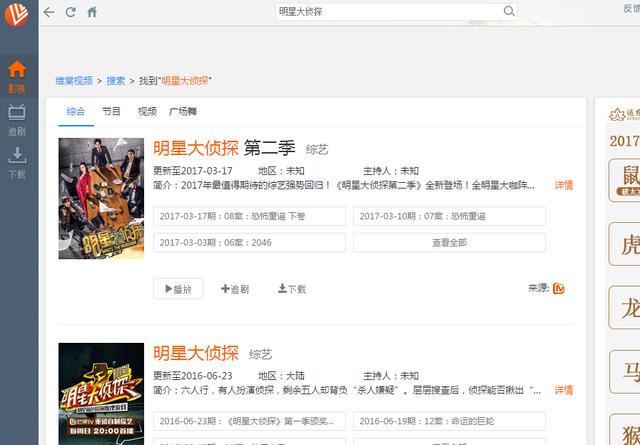
Task: Switch to the 视频 tab
Action: [x=147, y=111]
